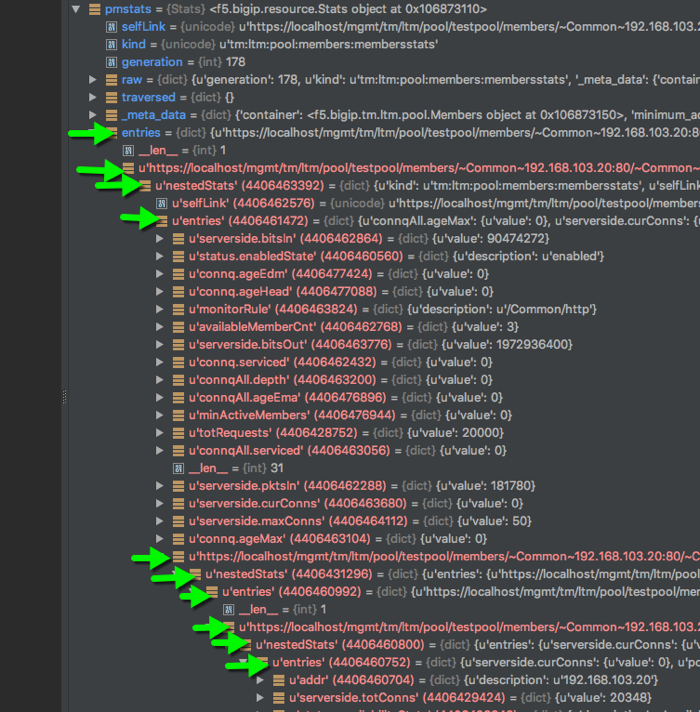Click the u'serverside.pktsIn' dict icon
Screen dimensions: 700x712
(178, 486)
